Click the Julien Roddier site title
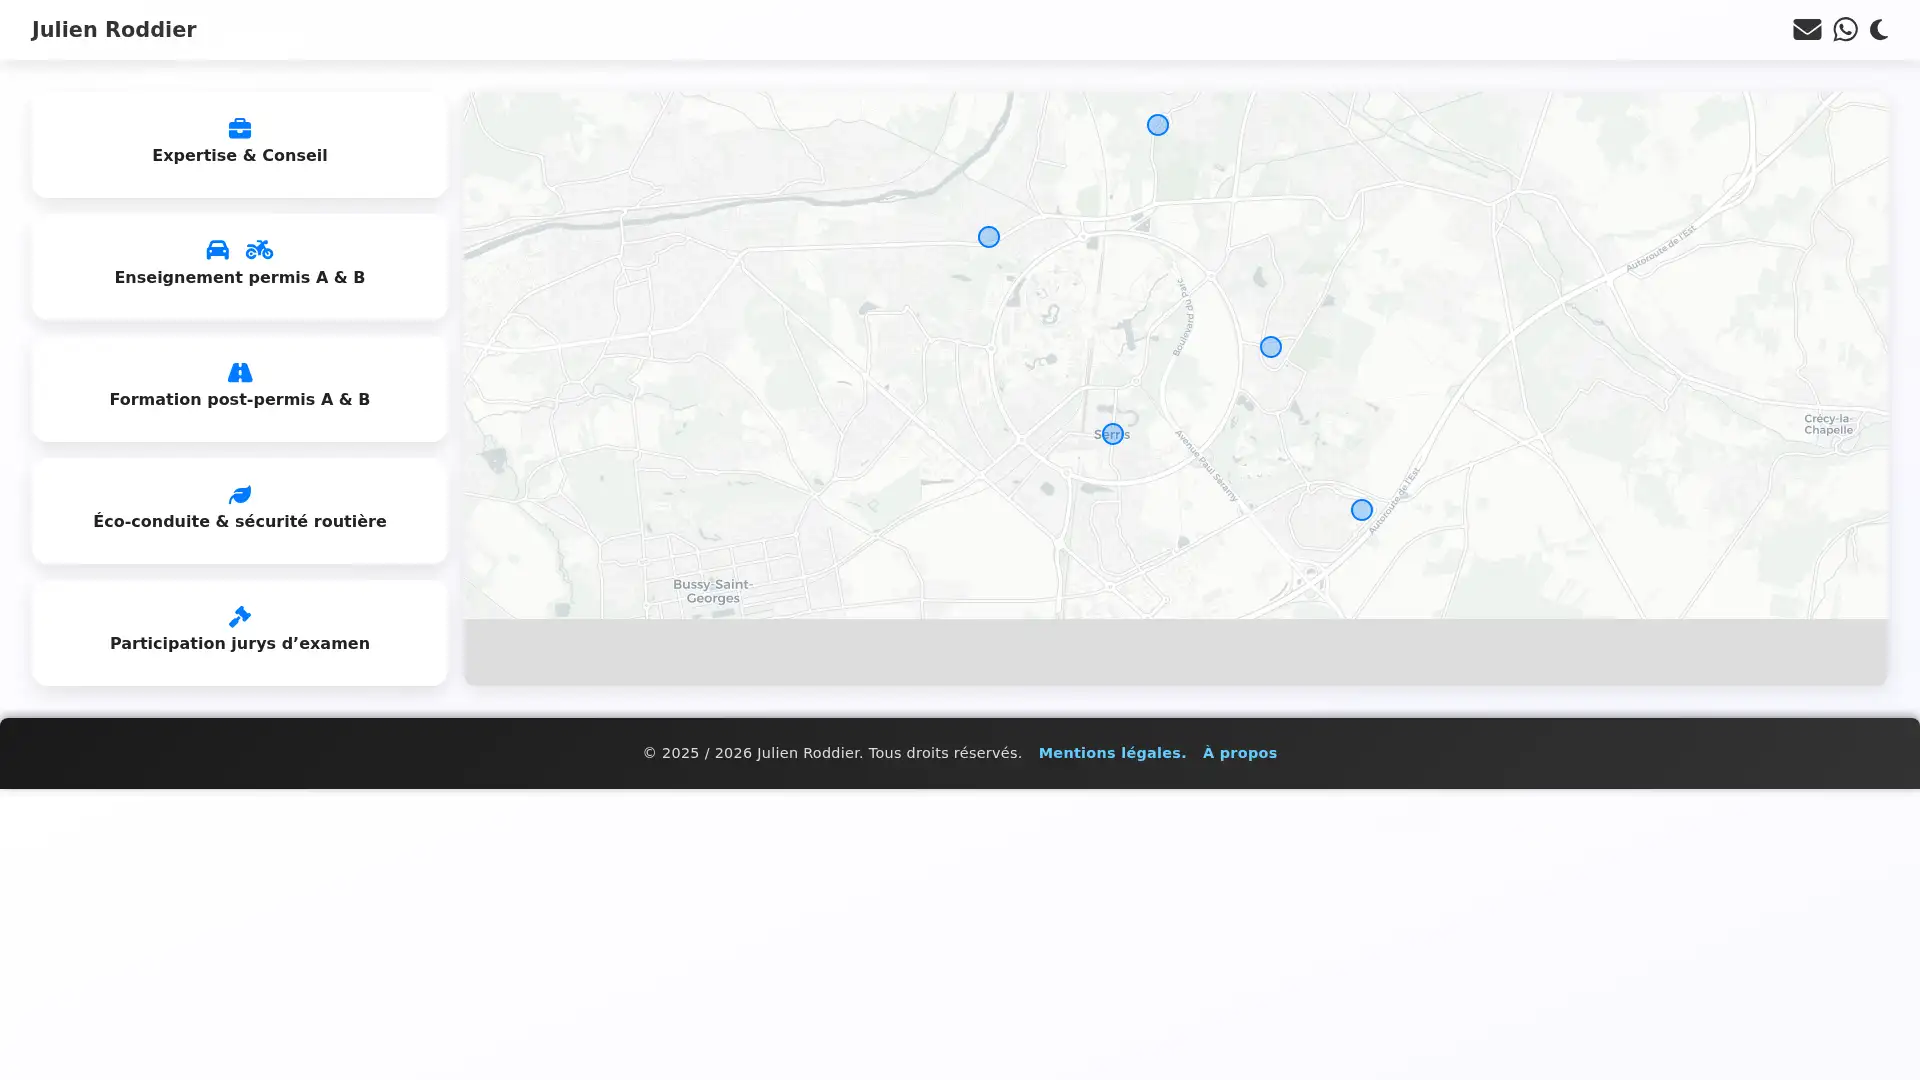The height and width of the screenshot is (1080, 1920). pos(114,29)
